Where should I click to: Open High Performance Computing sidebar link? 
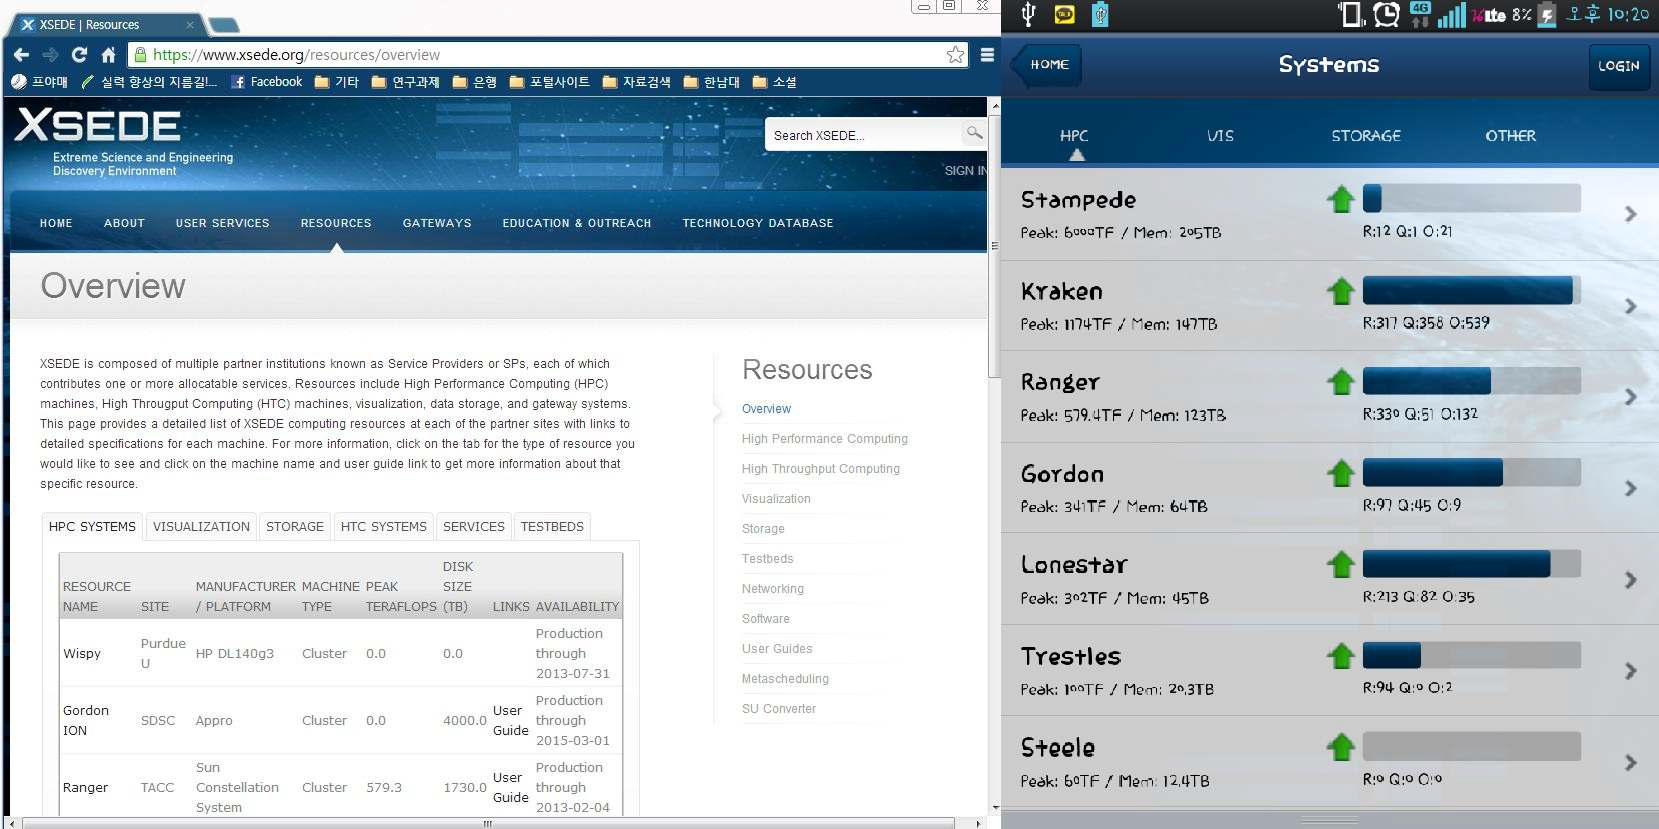825,439
